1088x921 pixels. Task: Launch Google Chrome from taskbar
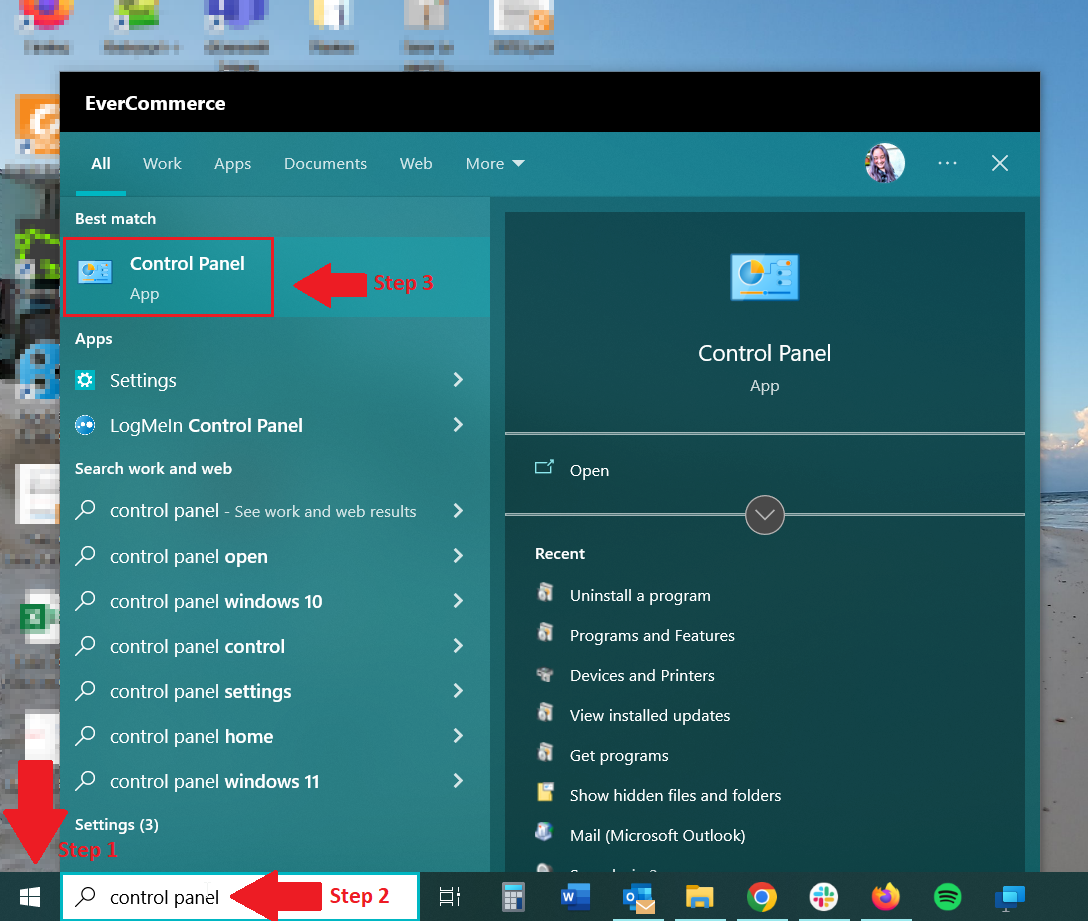coord(761,897)
